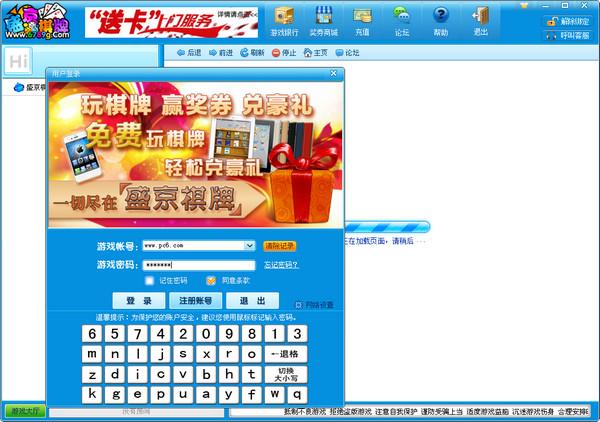Click the 后退 back navigation button

coord(189,53)
